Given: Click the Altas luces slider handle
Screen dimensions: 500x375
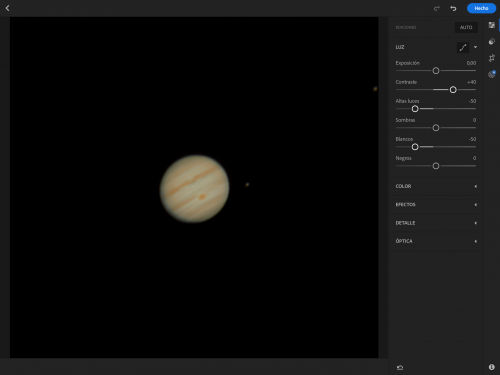Looking at the screenshot, I should pos(415,109).
